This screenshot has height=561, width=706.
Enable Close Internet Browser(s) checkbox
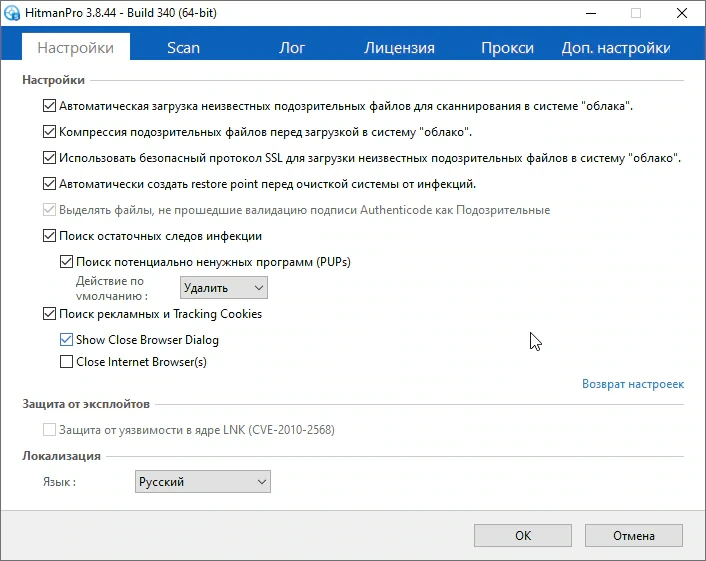(66, 362)
